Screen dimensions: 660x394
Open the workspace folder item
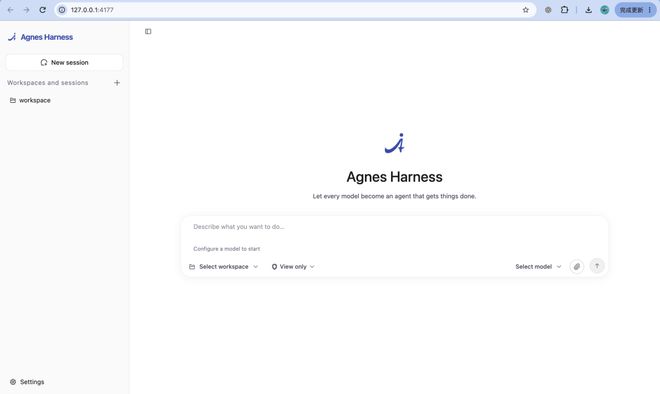pos(30,100)
